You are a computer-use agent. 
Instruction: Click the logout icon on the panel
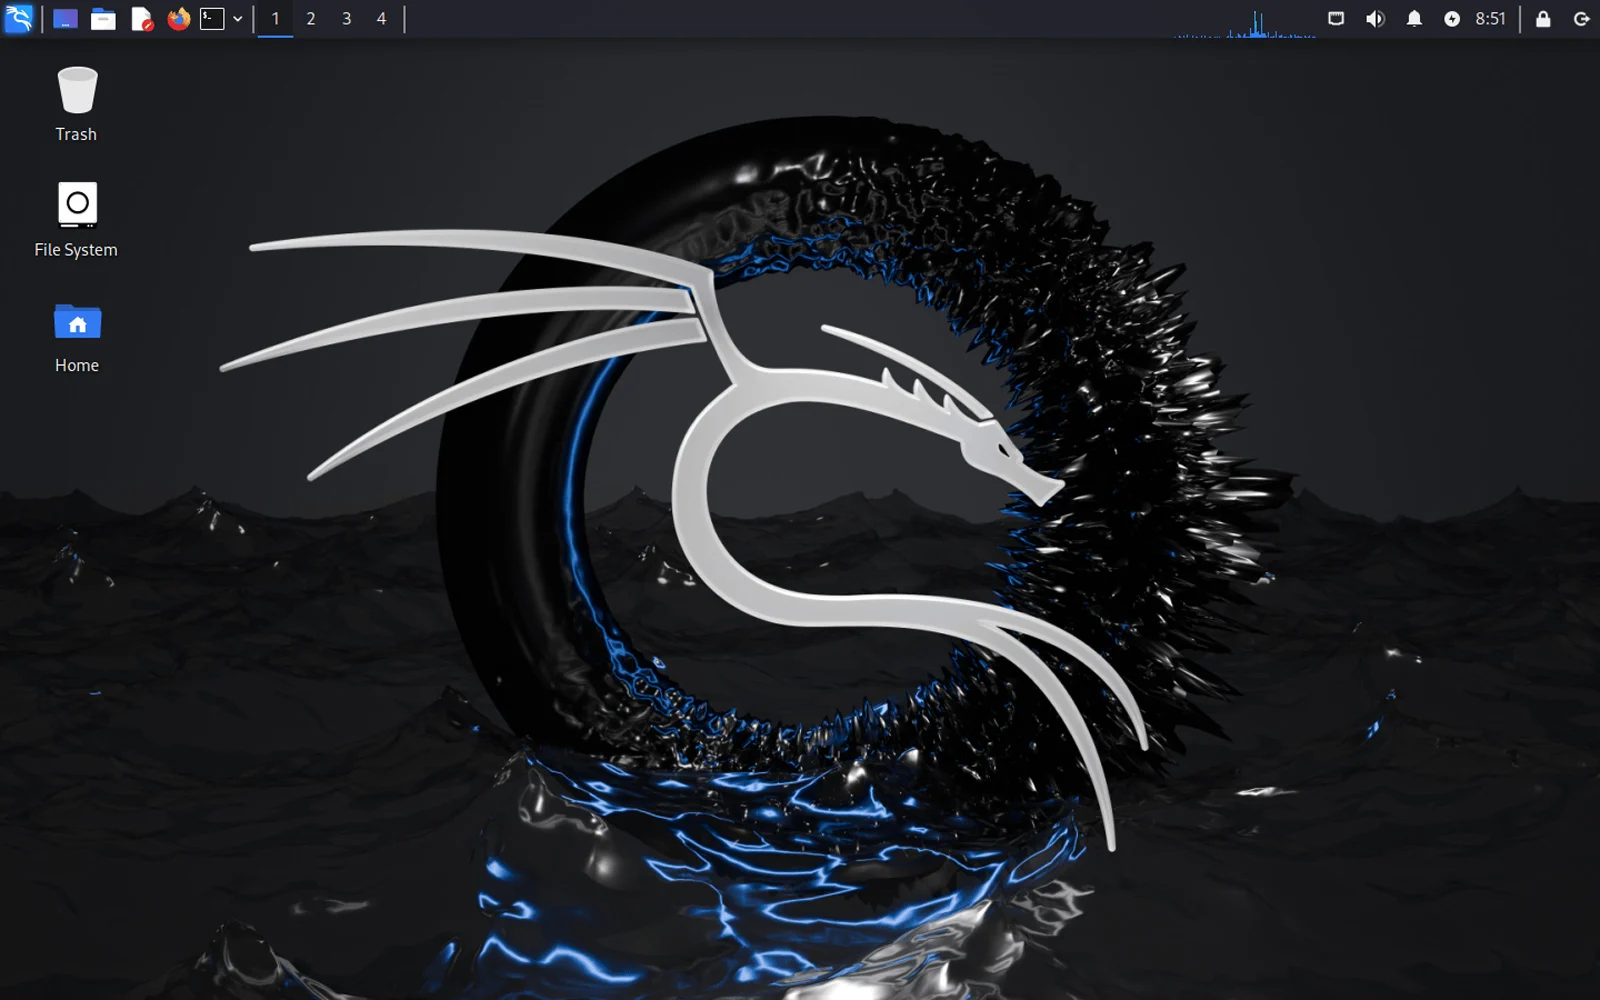[x=1582, y=18]
